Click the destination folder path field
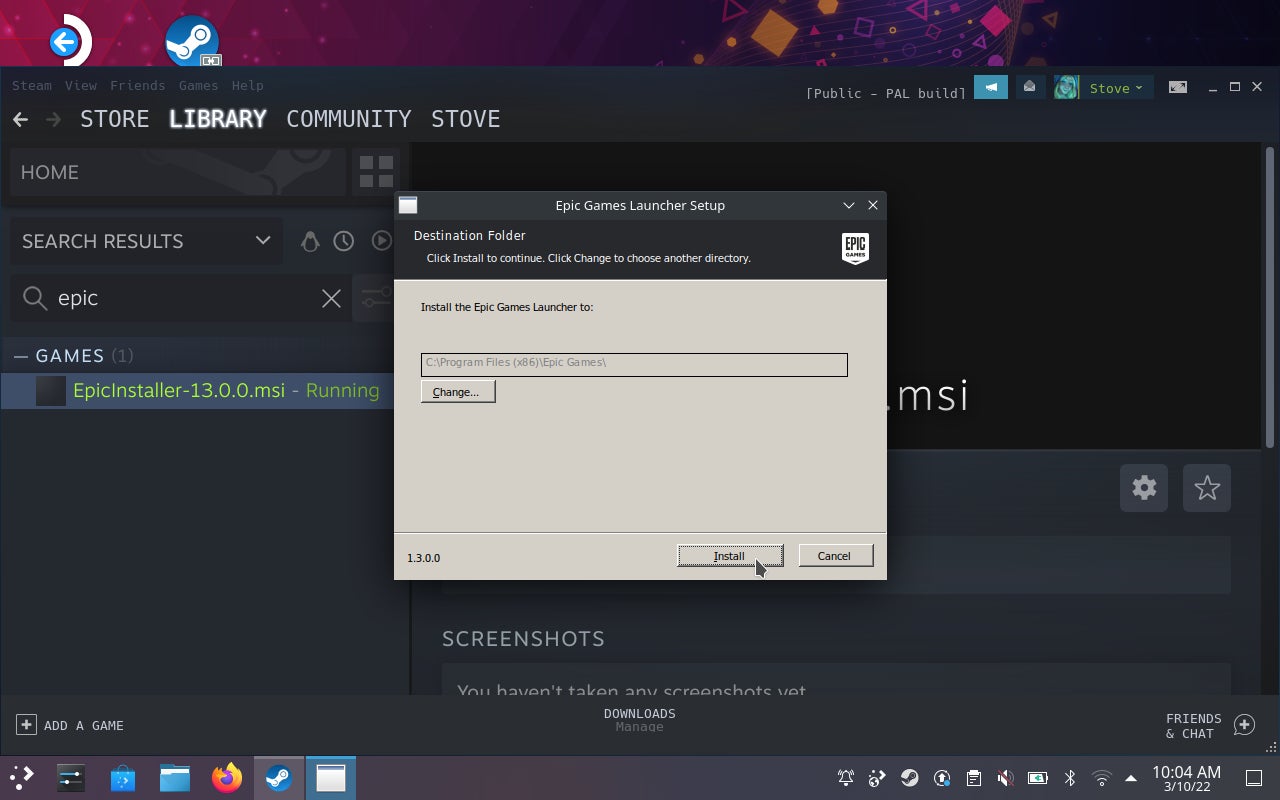 [x=635, y=364]
